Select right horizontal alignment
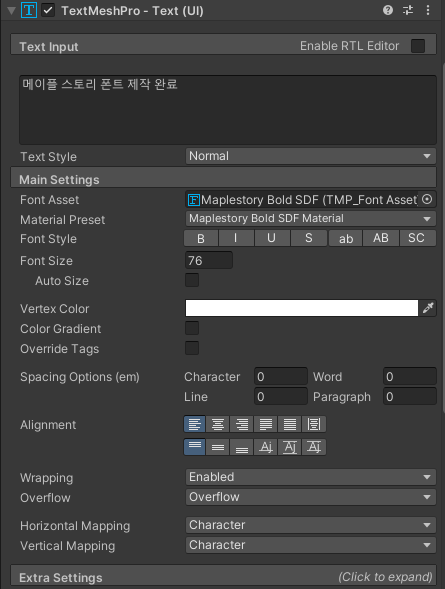This screenshot has height=589, width=445. click(241, 424)
